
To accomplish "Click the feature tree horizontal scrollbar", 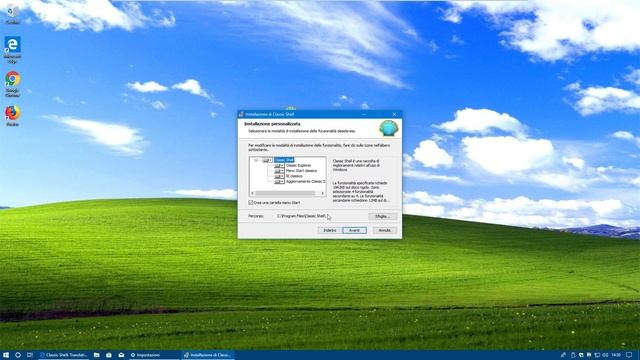I will pyautogui.click(x=285, y=193).
